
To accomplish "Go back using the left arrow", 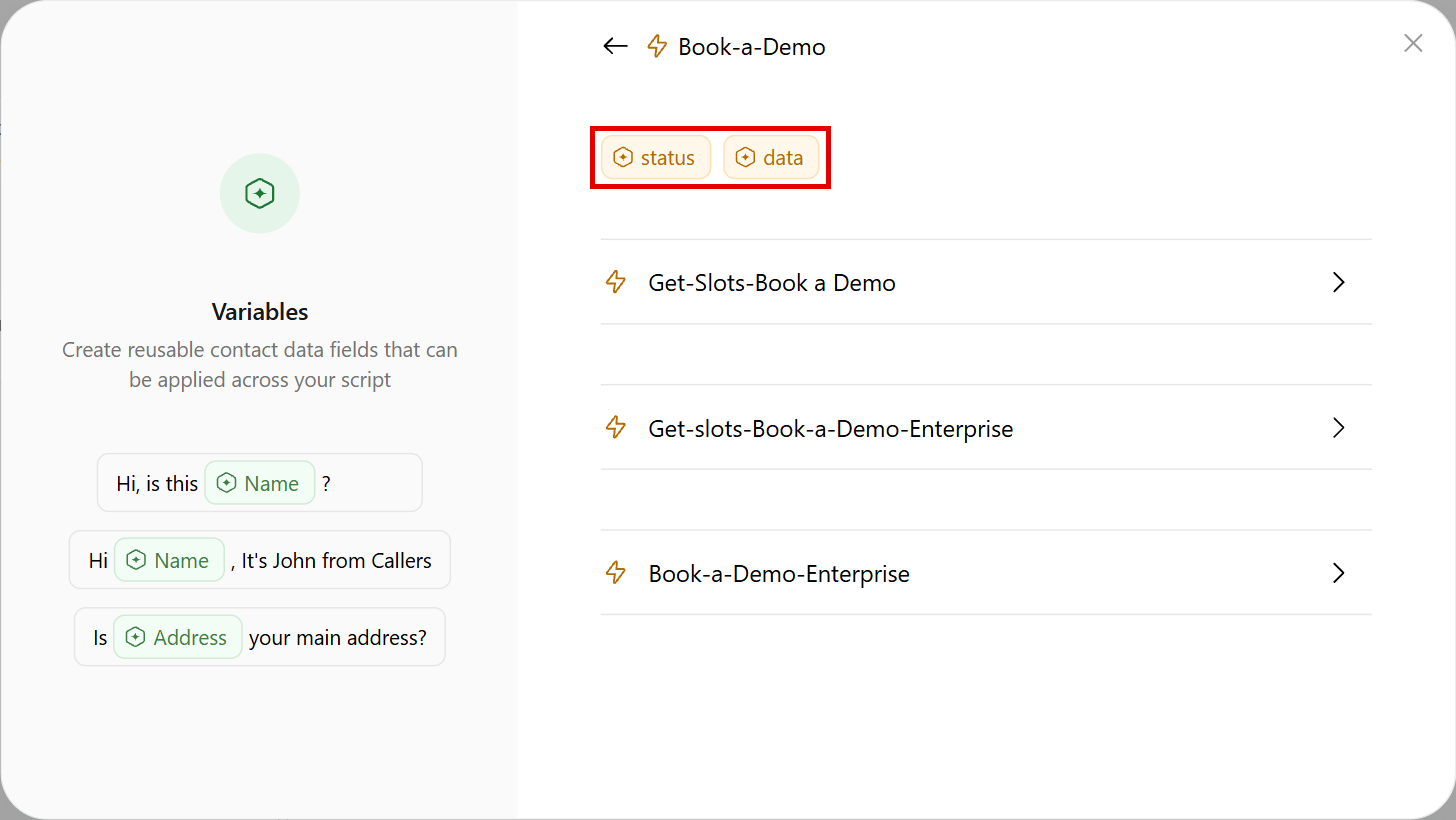I will pyautogui.click(x=615, y=46).
